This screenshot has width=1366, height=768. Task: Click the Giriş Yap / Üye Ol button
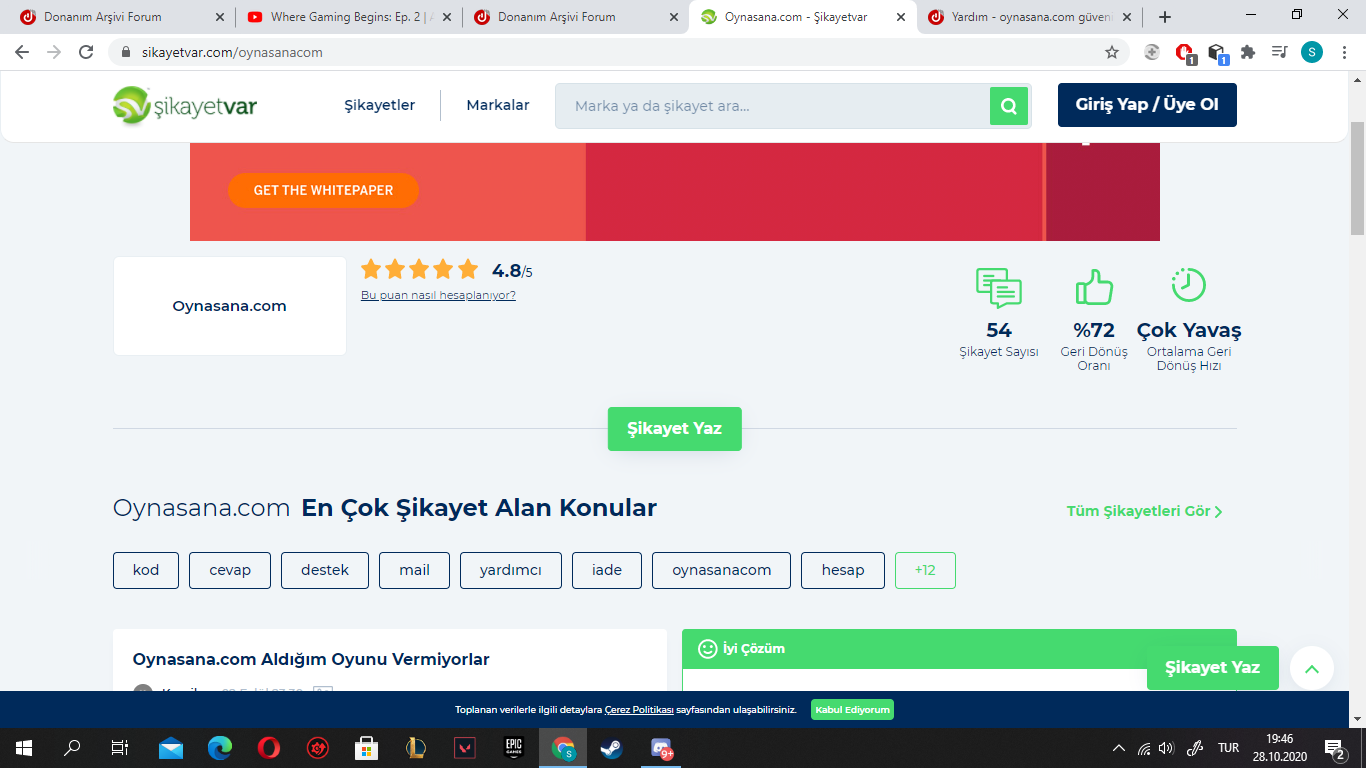1147,105
